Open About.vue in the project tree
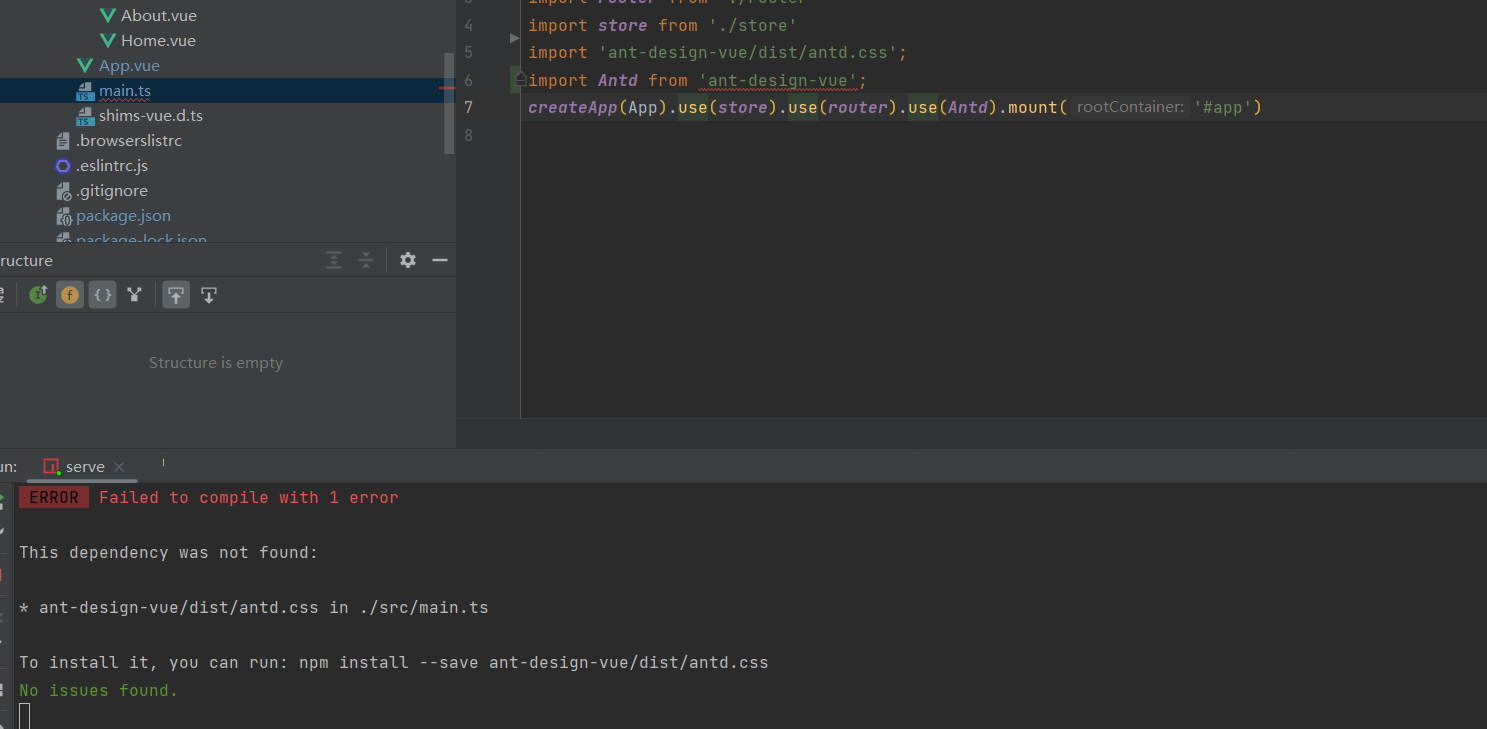 pos(159,15)
